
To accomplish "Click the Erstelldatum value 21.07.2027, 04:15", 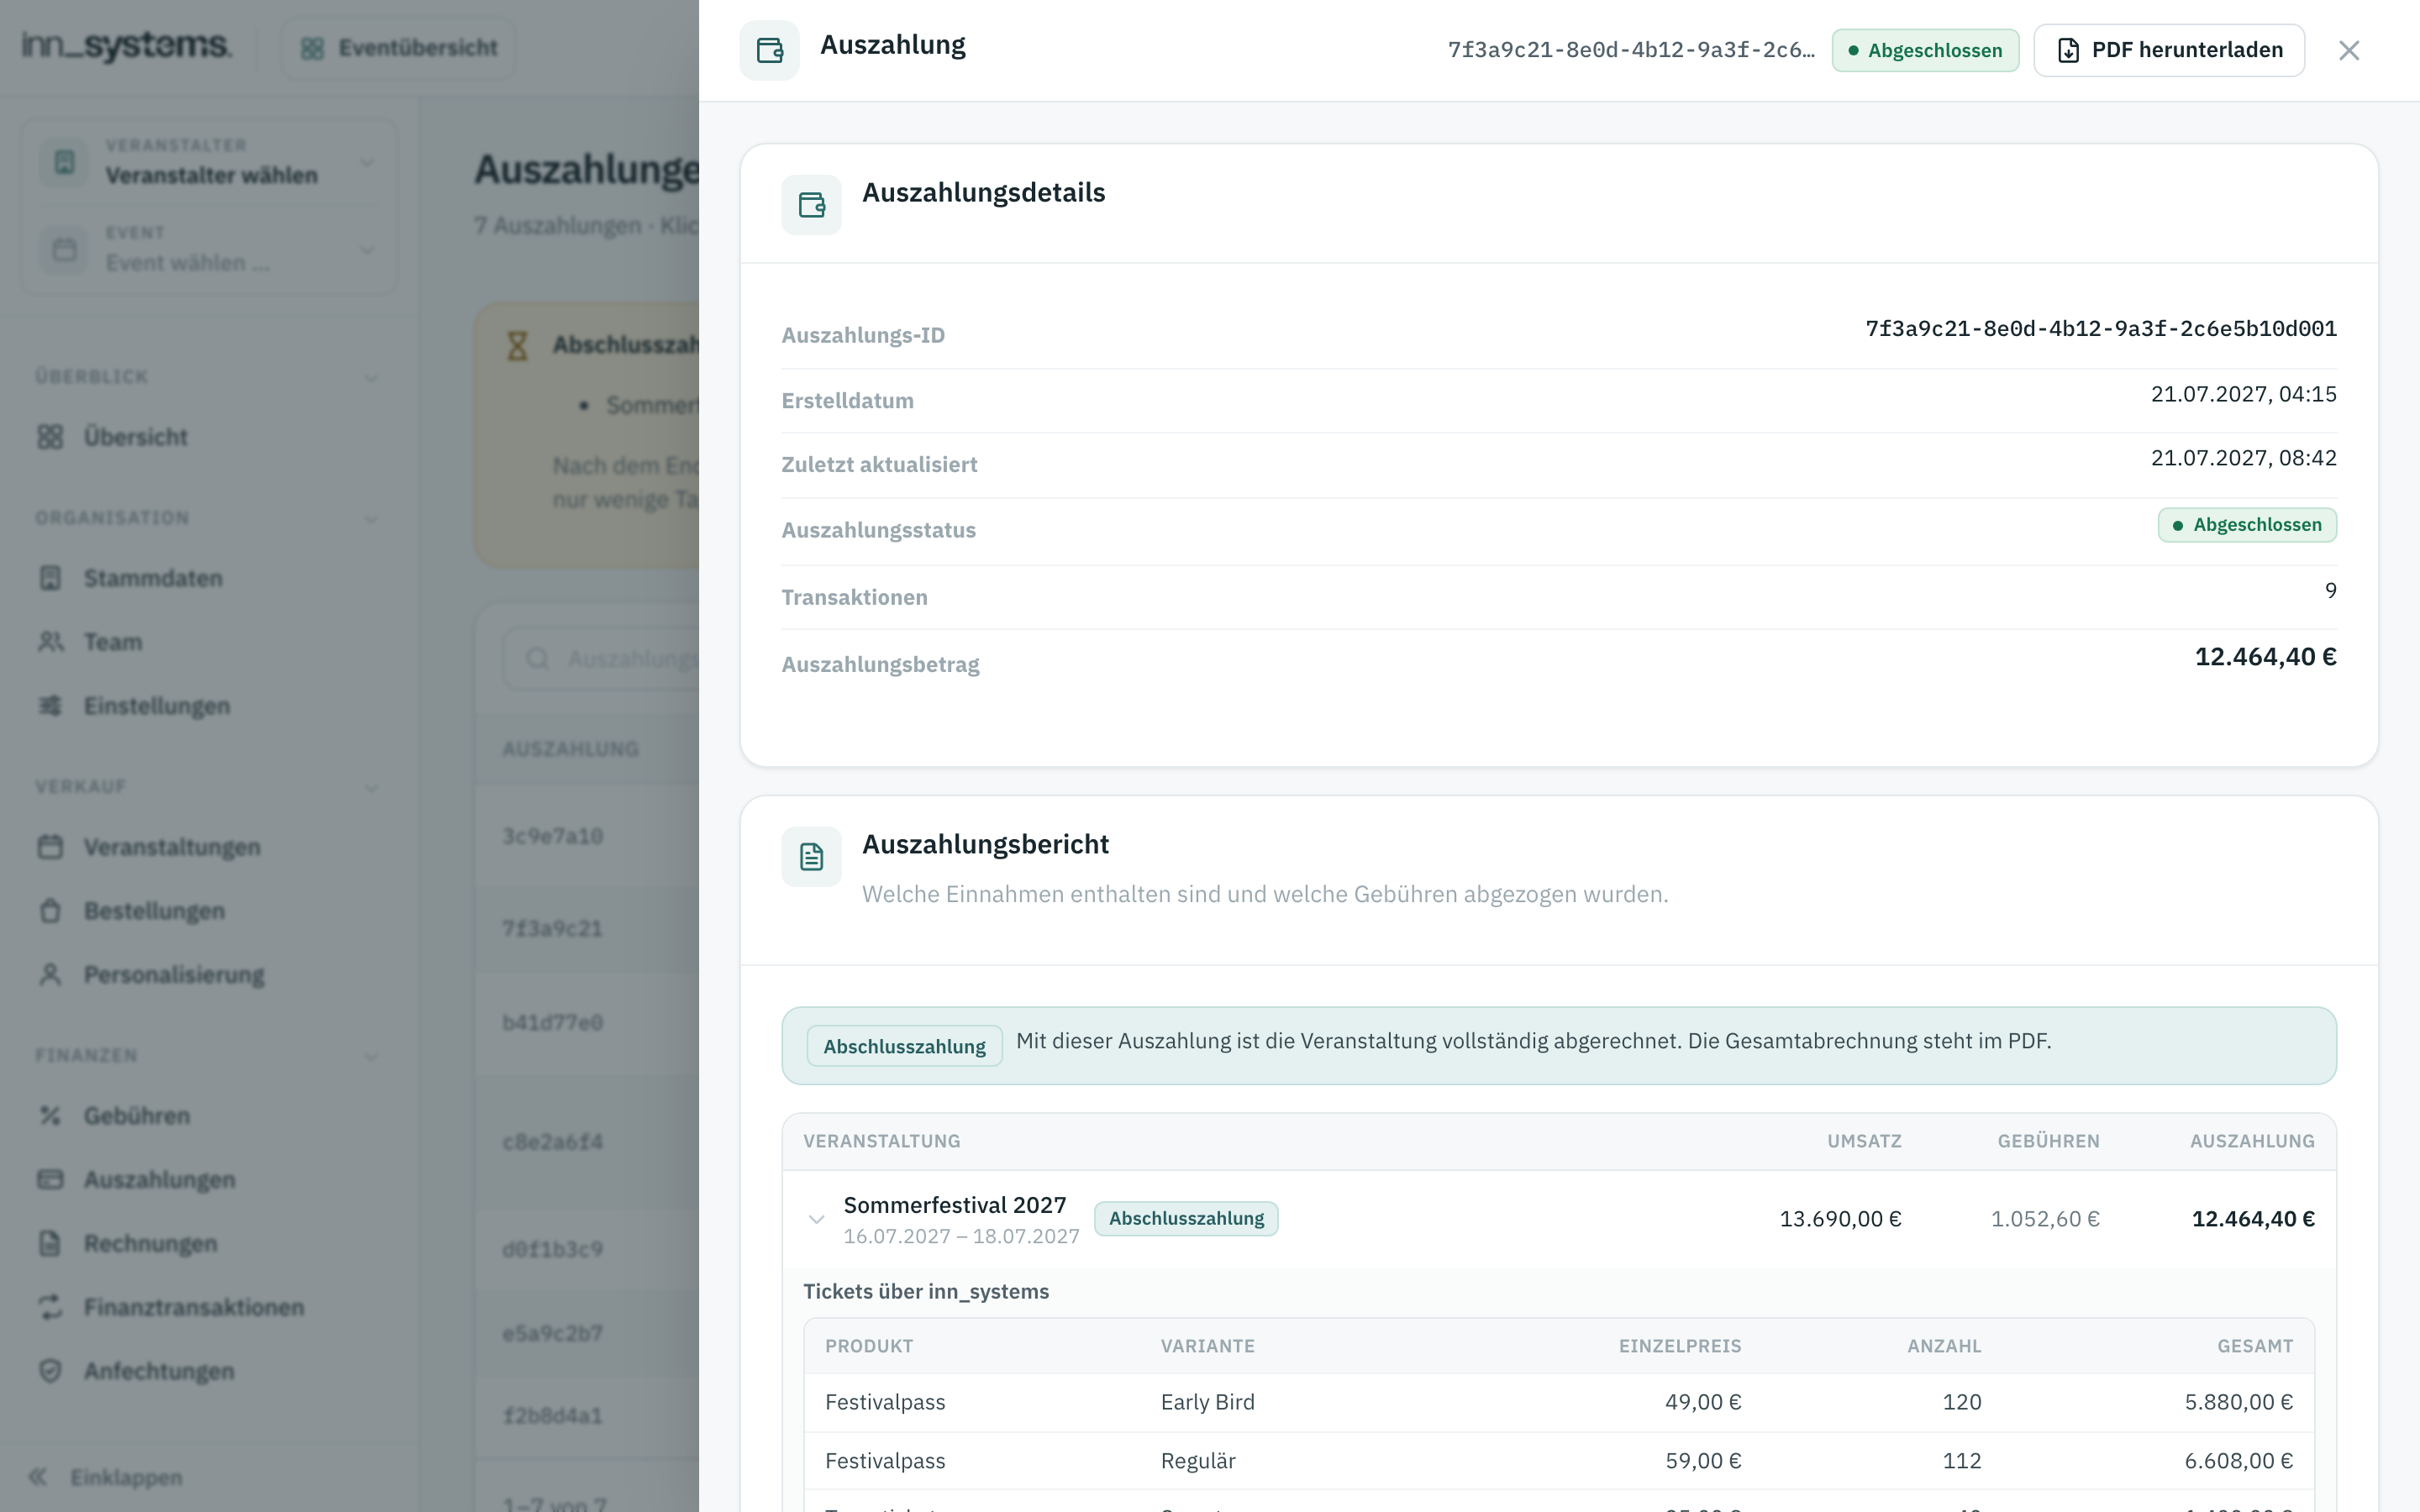I will coord(2243,394).
